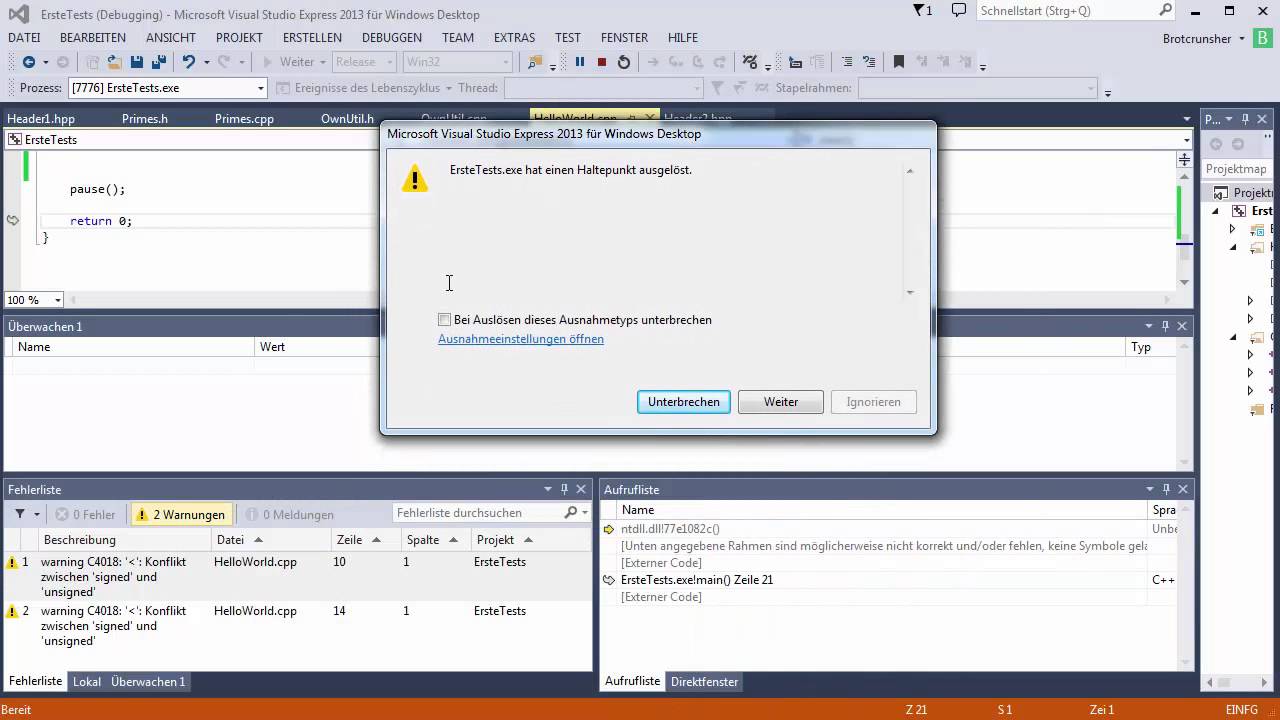Toggle the '0 Meldungen' filter
1280x720 pixels.
(x=290, y=514)
